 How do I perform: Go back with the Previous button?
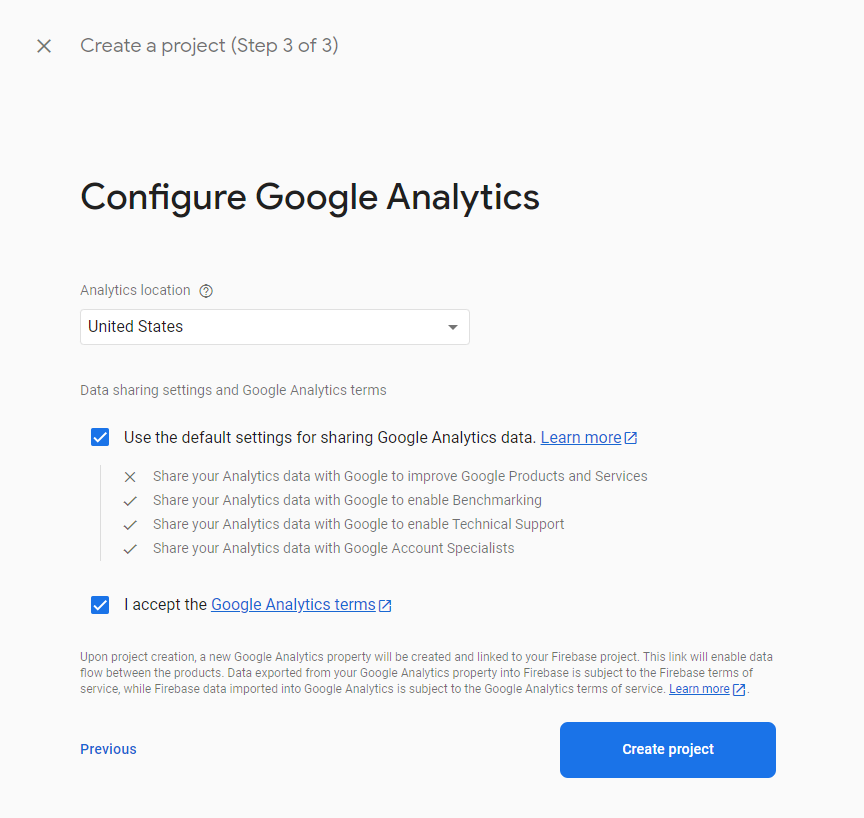tap(109, 749)
